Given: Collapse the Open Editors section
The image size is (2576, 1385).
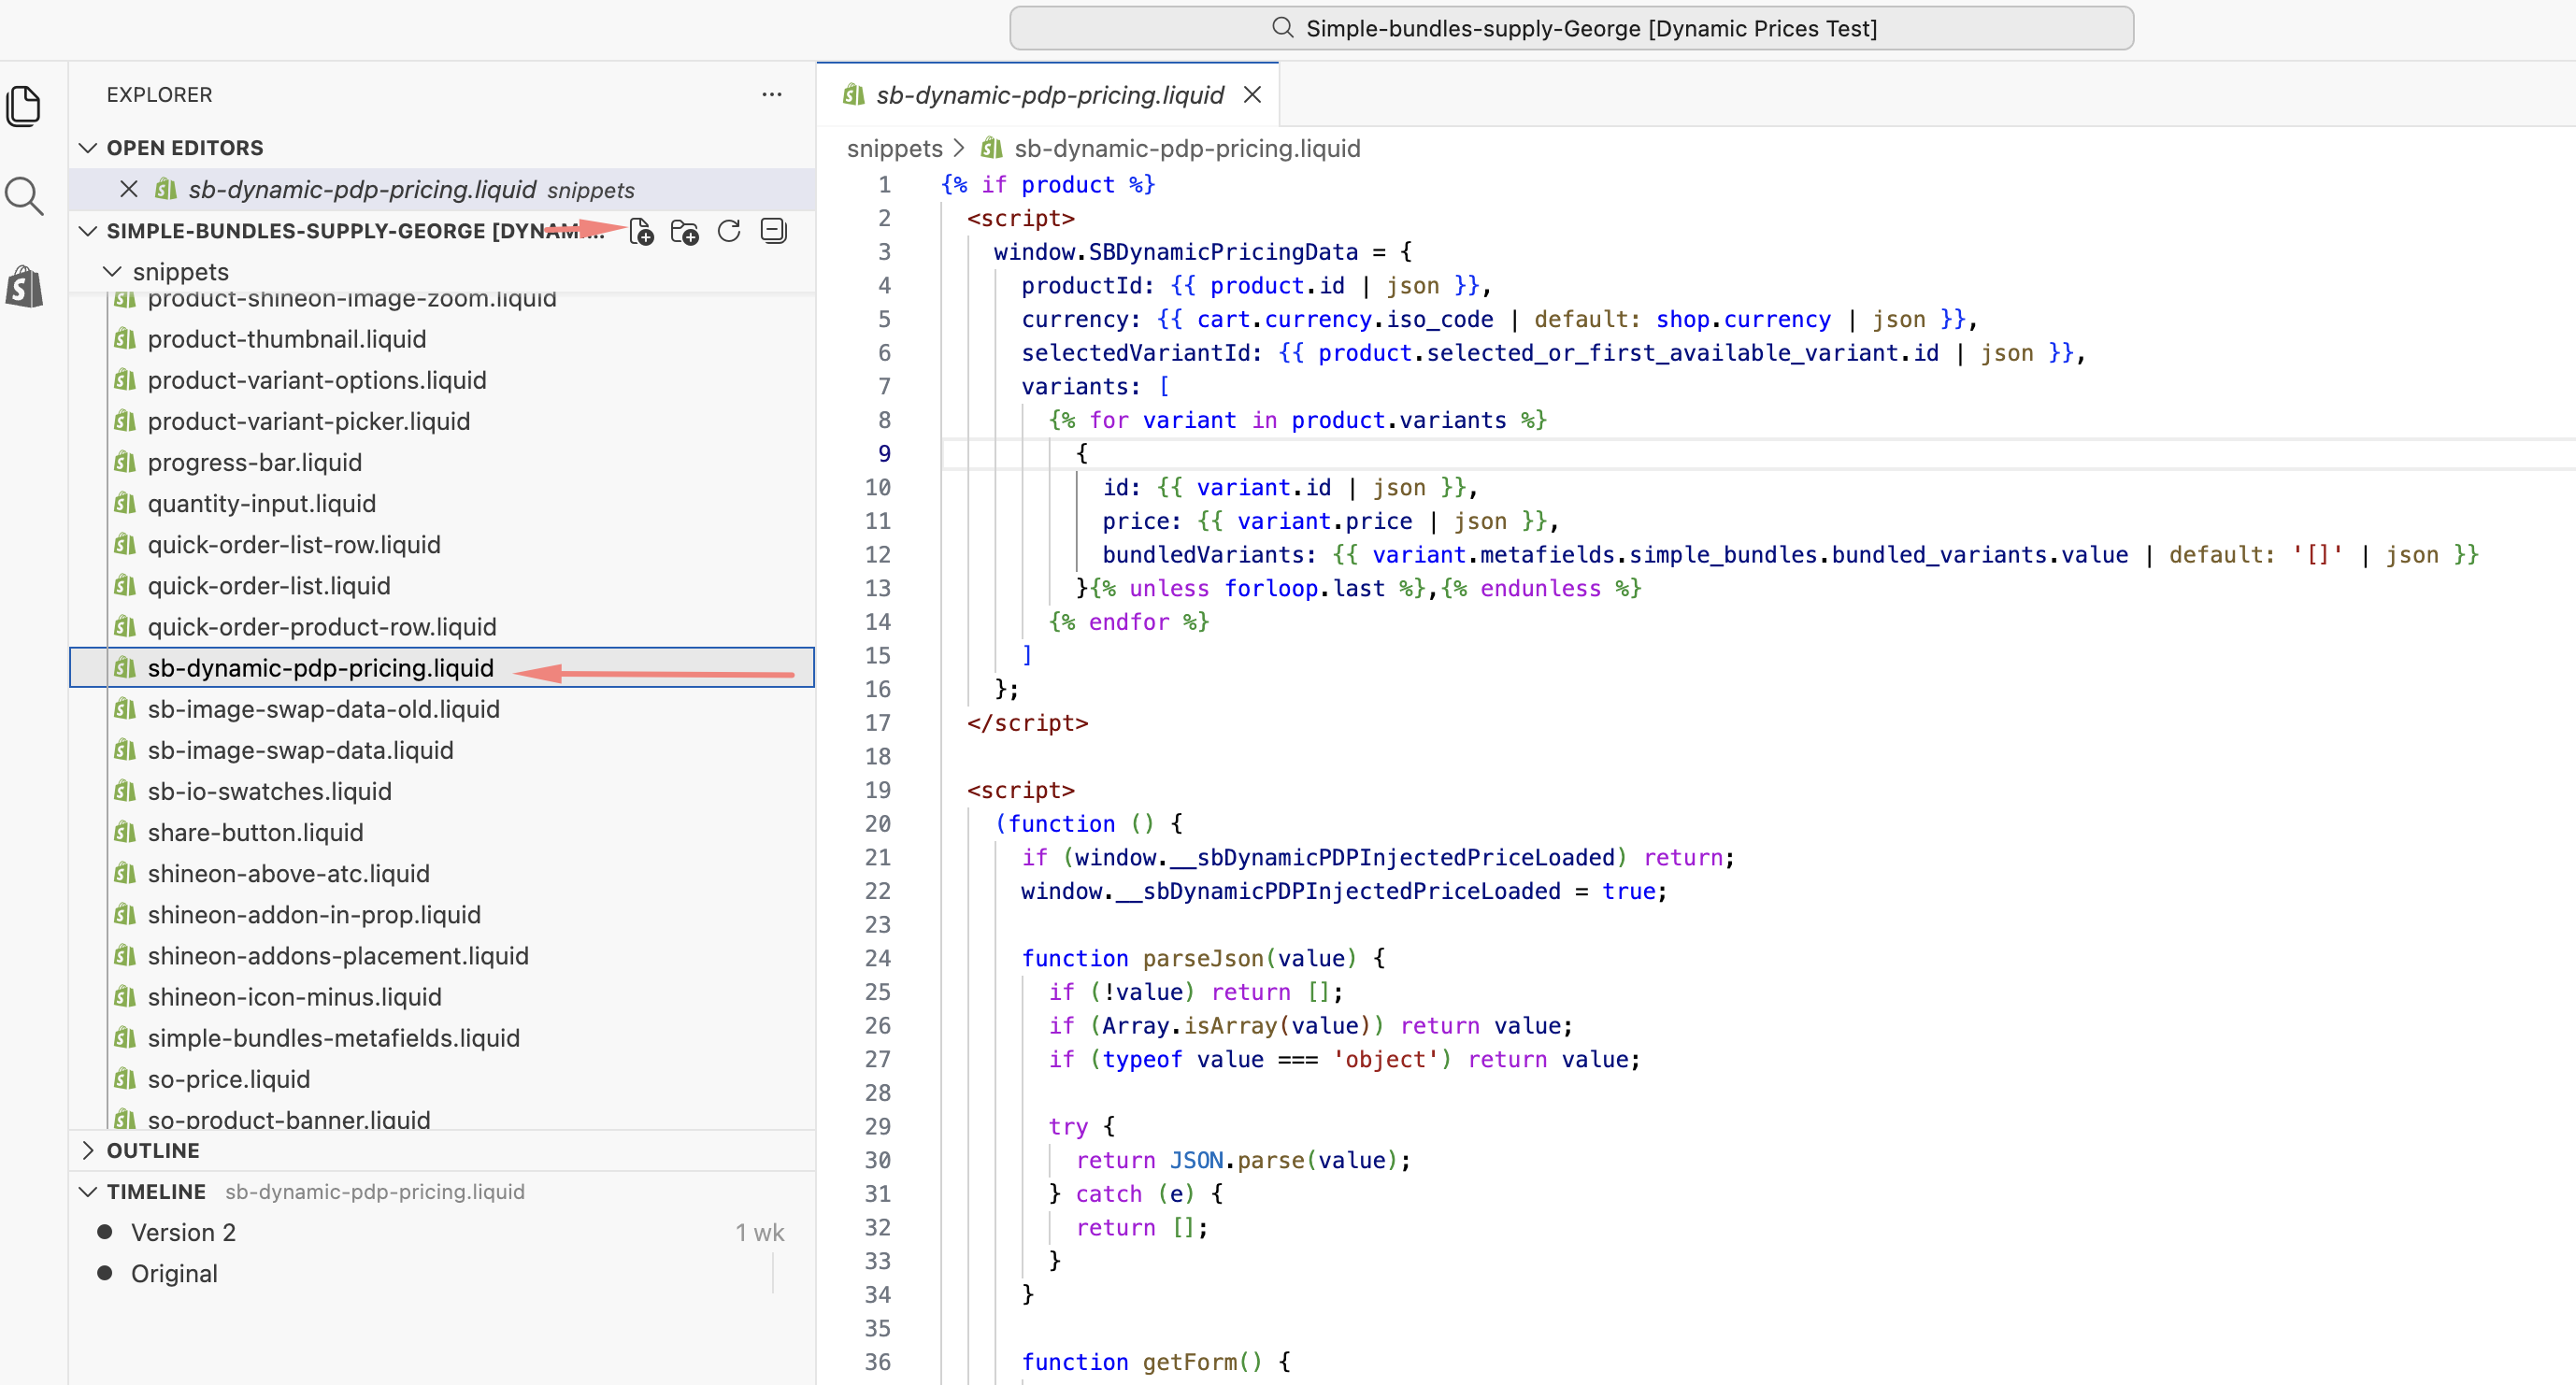Looking at the screenshot, I should coord(88,148).
